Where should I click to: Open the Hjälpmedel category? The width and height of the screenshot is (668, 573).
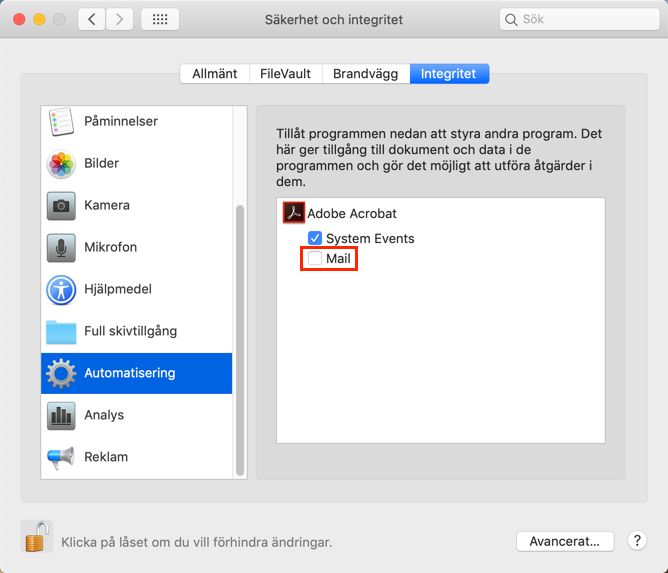tap(137, 289)
